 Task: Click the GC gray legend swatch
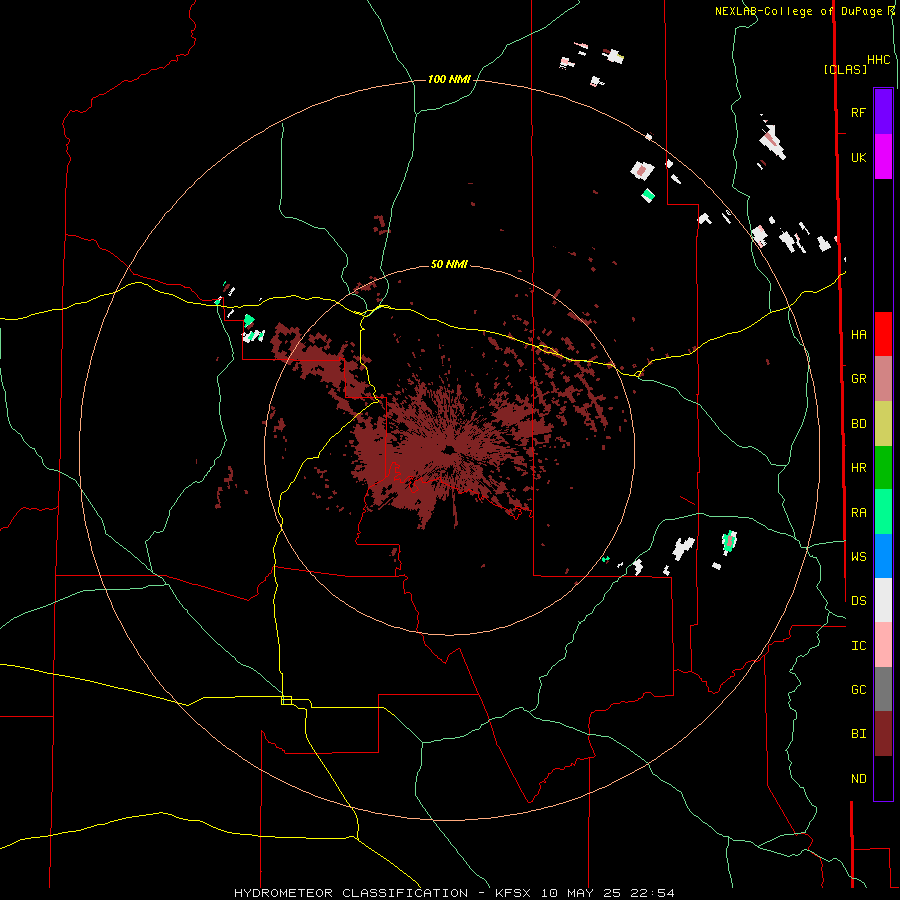(x=883, y=689)
